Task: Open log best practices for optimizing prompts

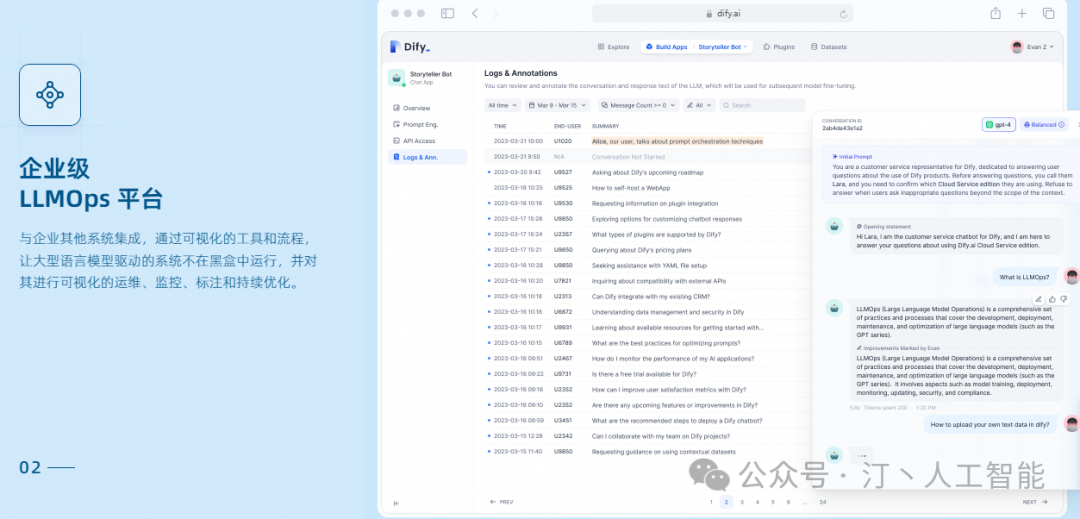Action: pos(666,343)
